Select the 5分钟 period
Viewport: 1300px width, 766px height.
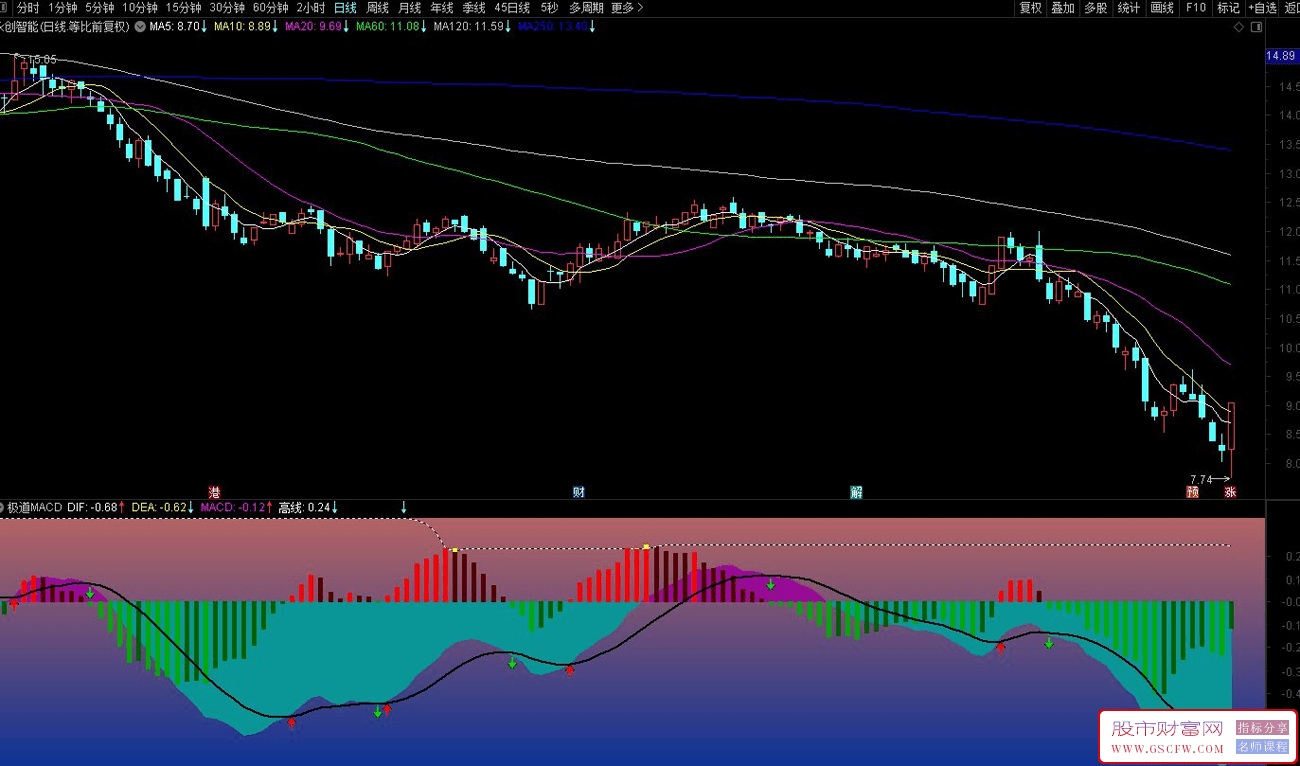coord(100,7)
